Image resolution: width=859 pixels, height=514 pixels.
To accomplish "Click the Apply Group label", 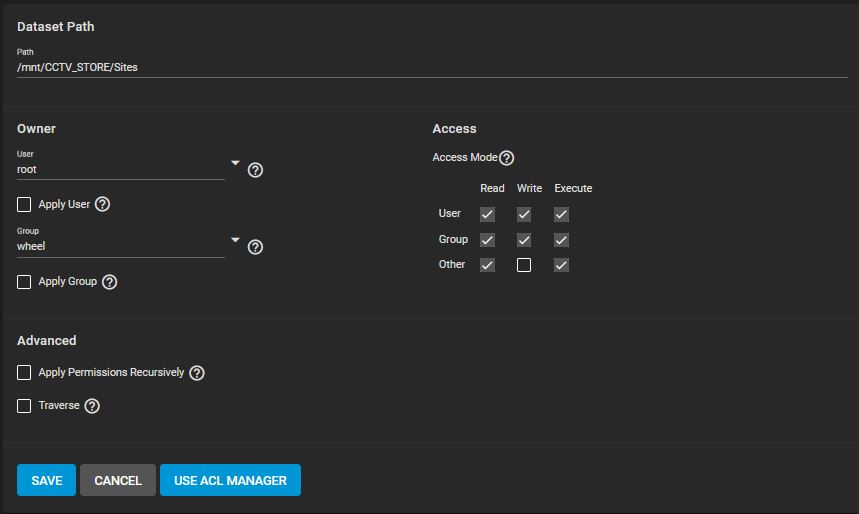I will tap(67, 282).
